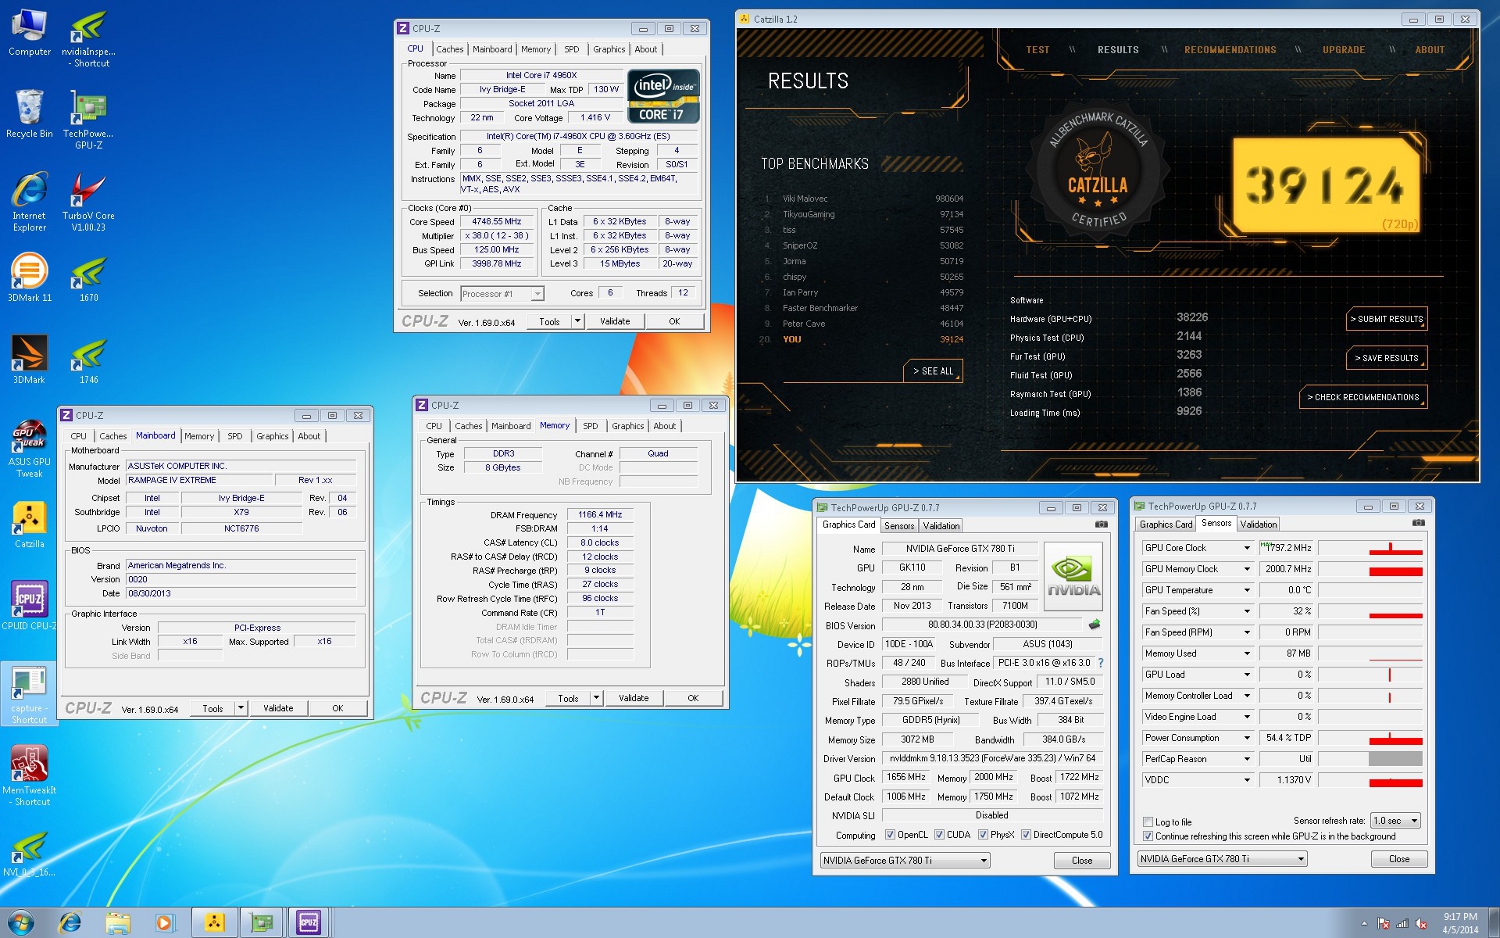Select the Sensors tab in GPU-Z Graphics Card window
Image resolution: width=1500 pixels, height=938 pixels.
(899, 526)
